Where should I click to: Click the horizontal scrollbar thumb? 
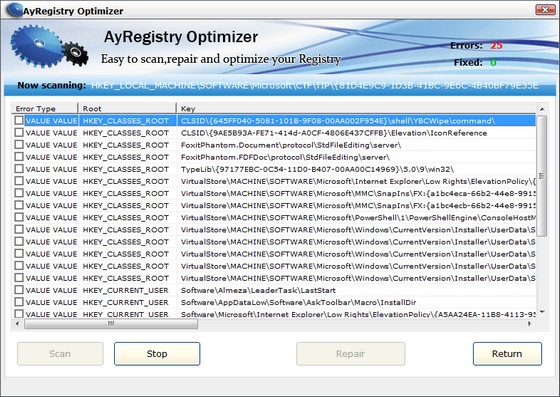[111, 323]
